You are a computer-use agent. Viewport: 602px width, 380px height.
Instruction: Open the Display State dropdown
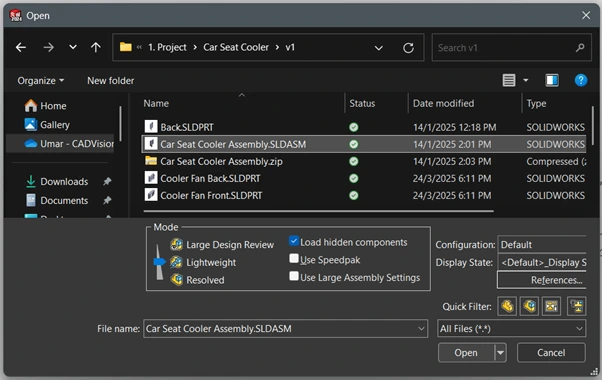pos(542,262)
